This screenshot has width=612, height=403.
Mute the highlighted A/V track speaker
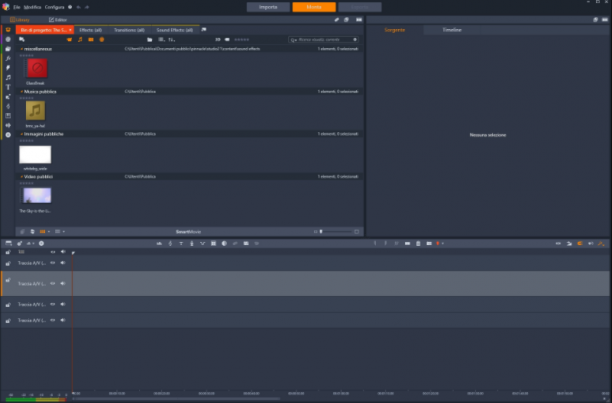(63, 284)
